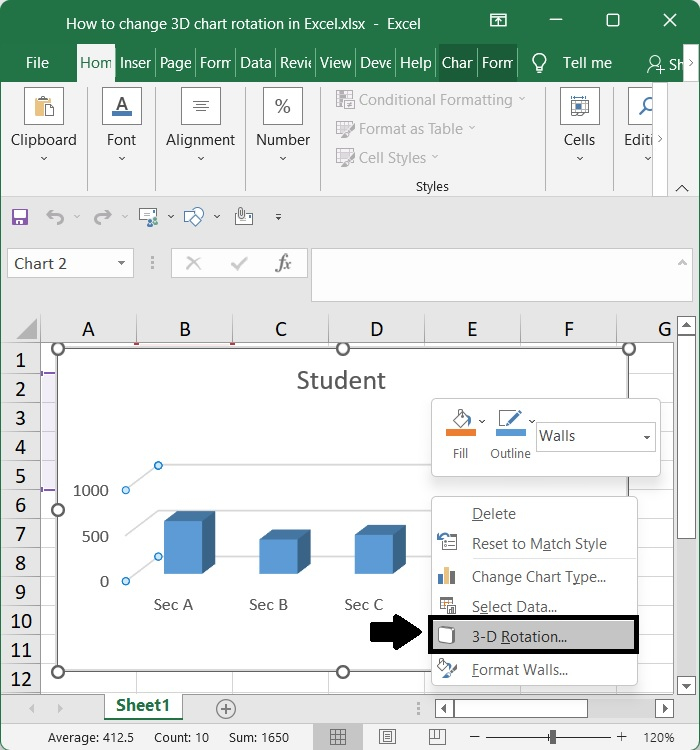This screenshot has height=750, width=700.
Task: Open the Number format group icon
Action: (283, 106)
